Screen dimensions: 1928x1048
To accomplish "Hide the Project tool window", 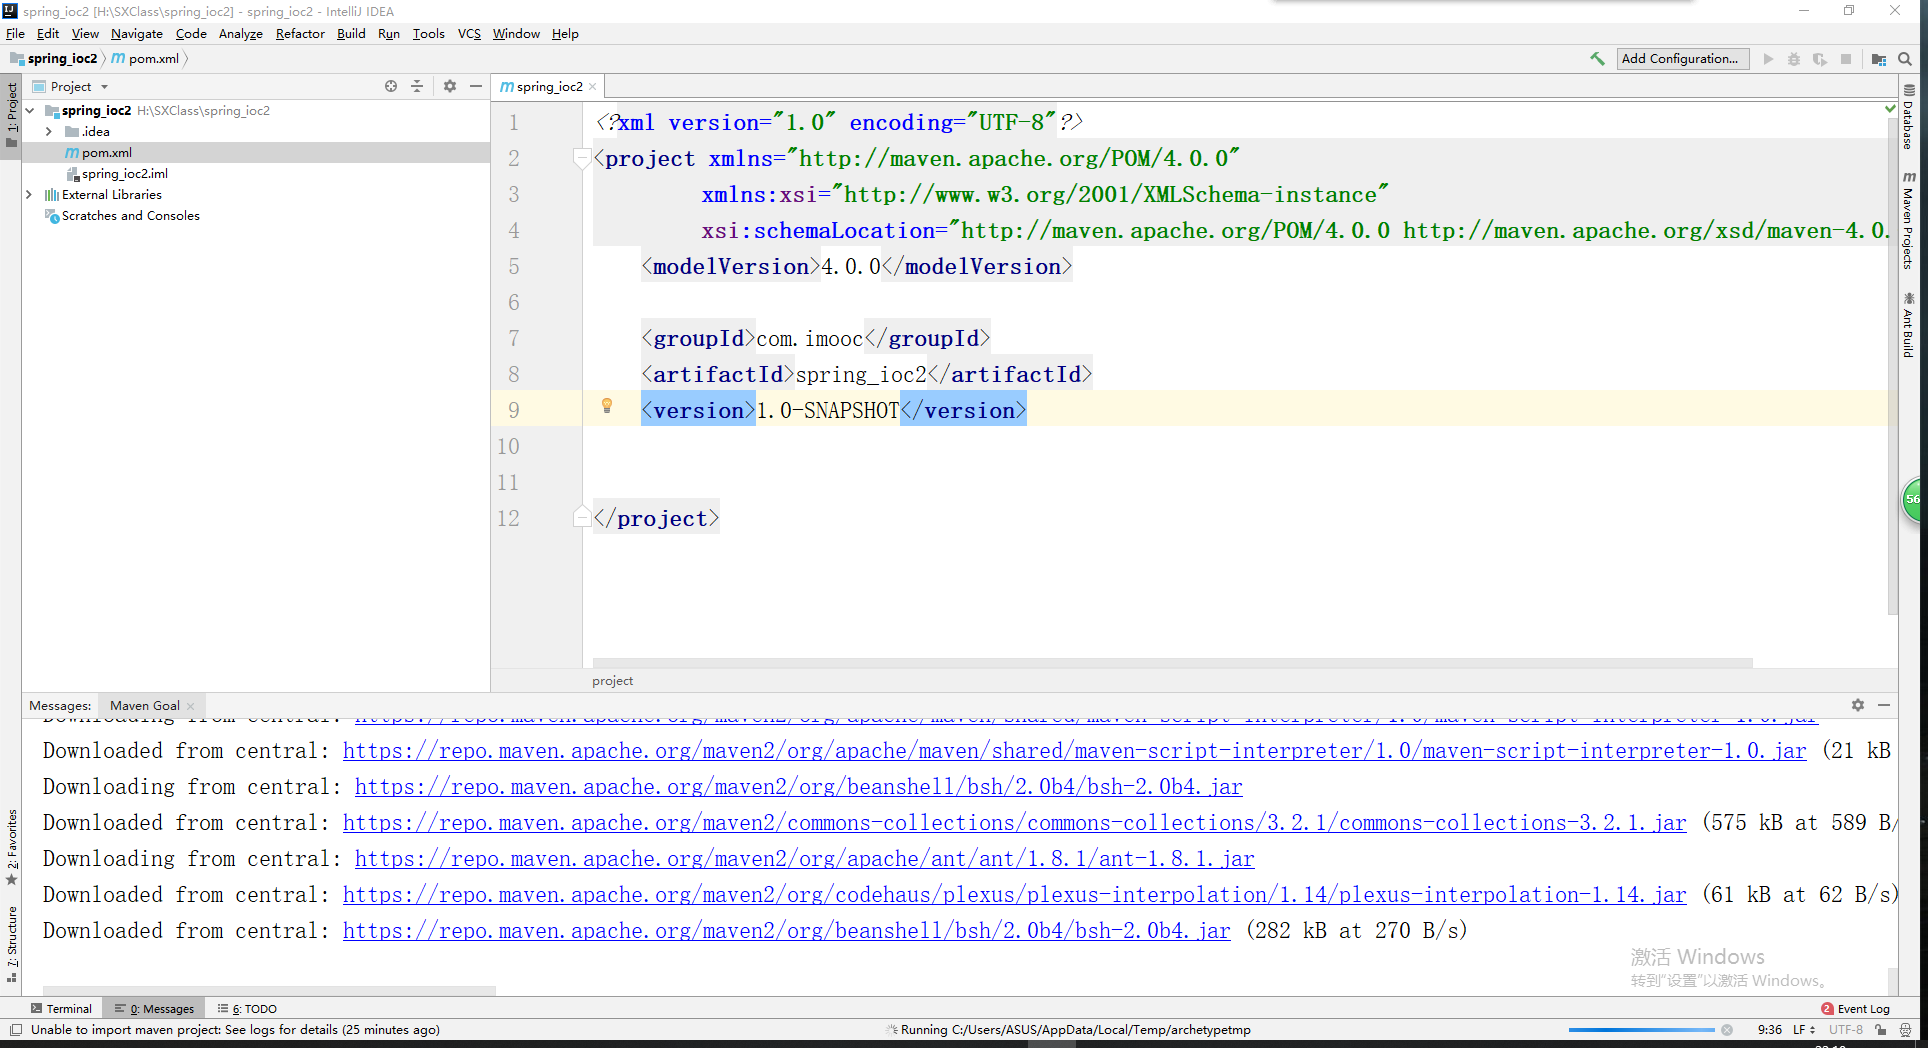I will pyautogui.click(x=476, y=86).
